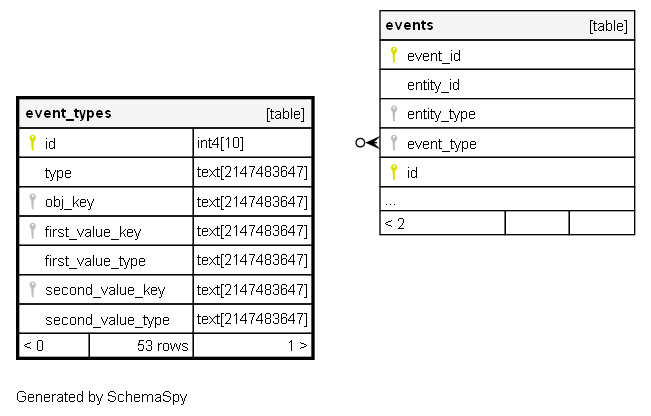The width and height of the screenshot is (651, 416).
Task: Click the '1 >' children count in event_types
Action: pos(297,346)
